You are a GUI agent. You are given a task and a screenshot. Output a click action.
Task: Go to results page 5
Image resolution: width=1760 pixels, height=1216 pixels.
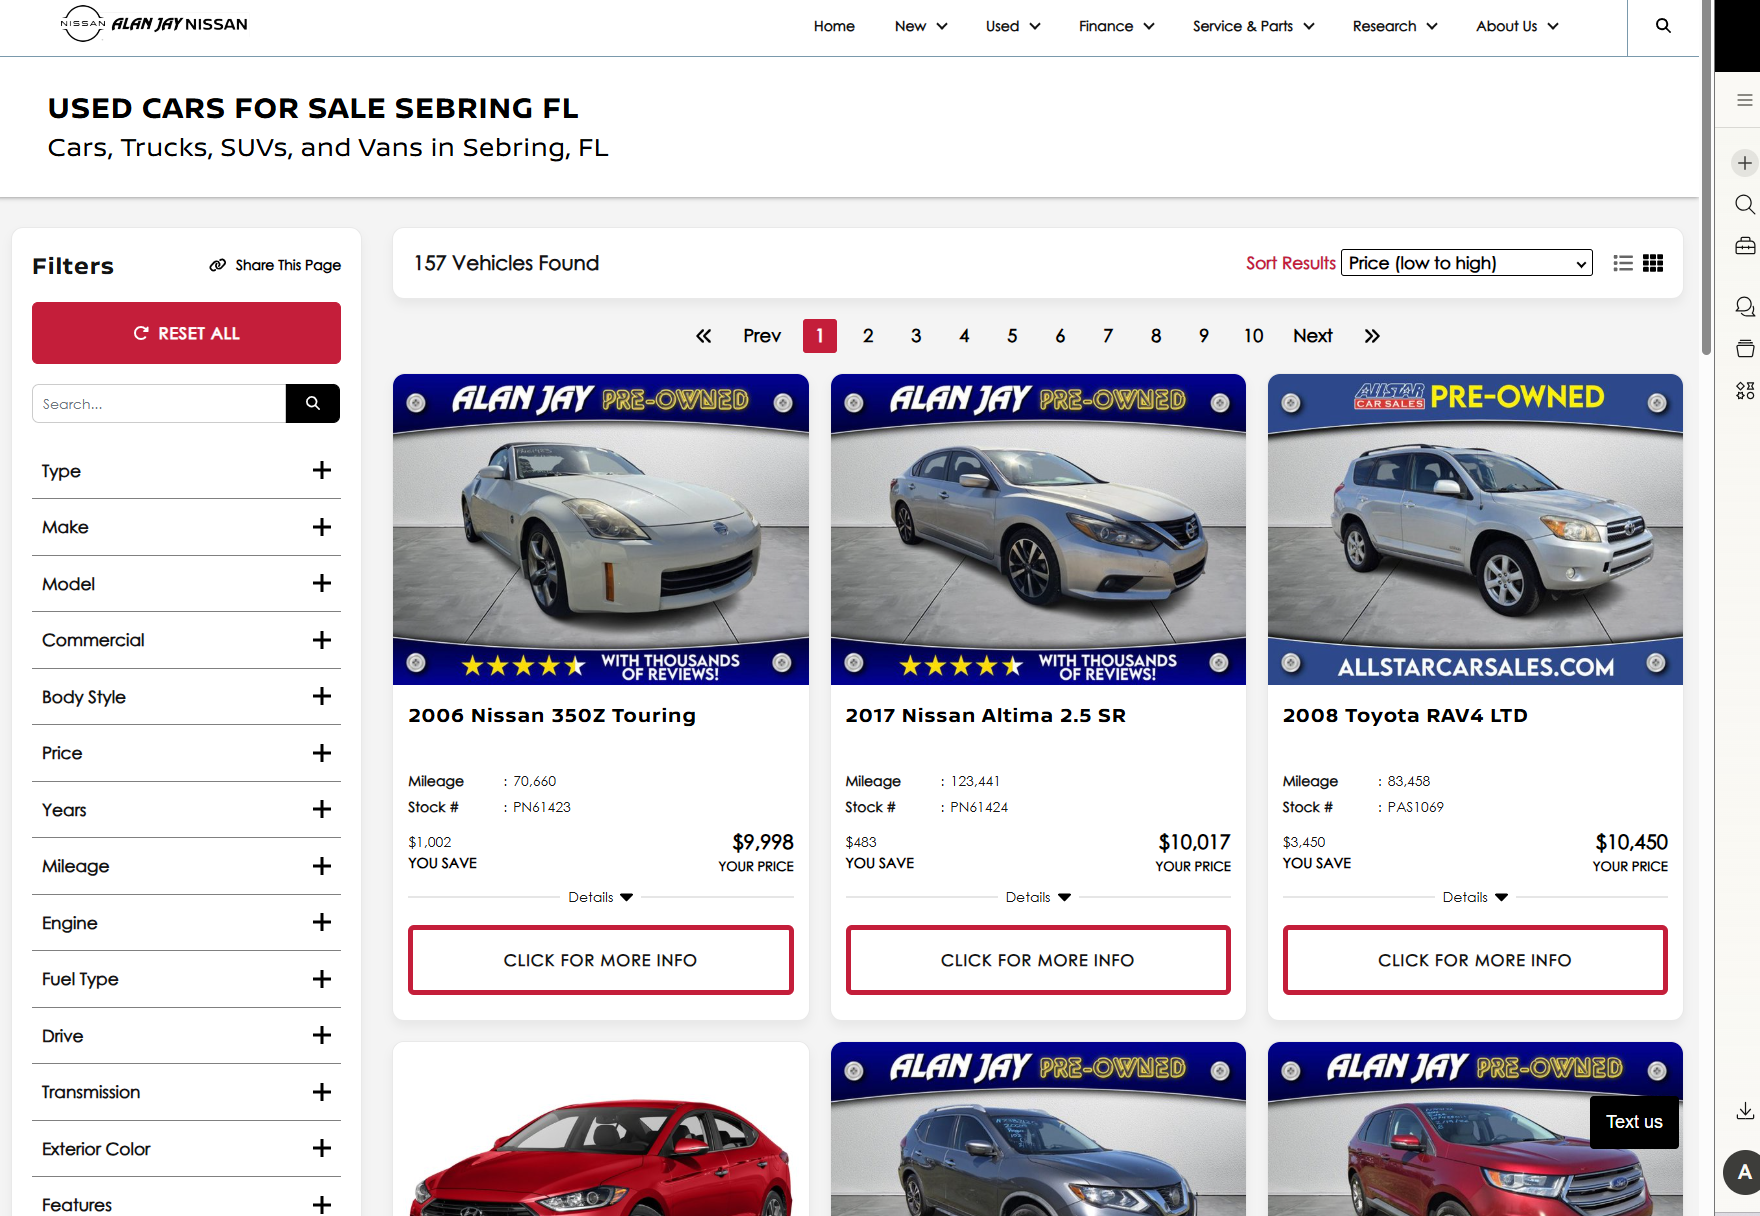click(x=1012, y=336)
